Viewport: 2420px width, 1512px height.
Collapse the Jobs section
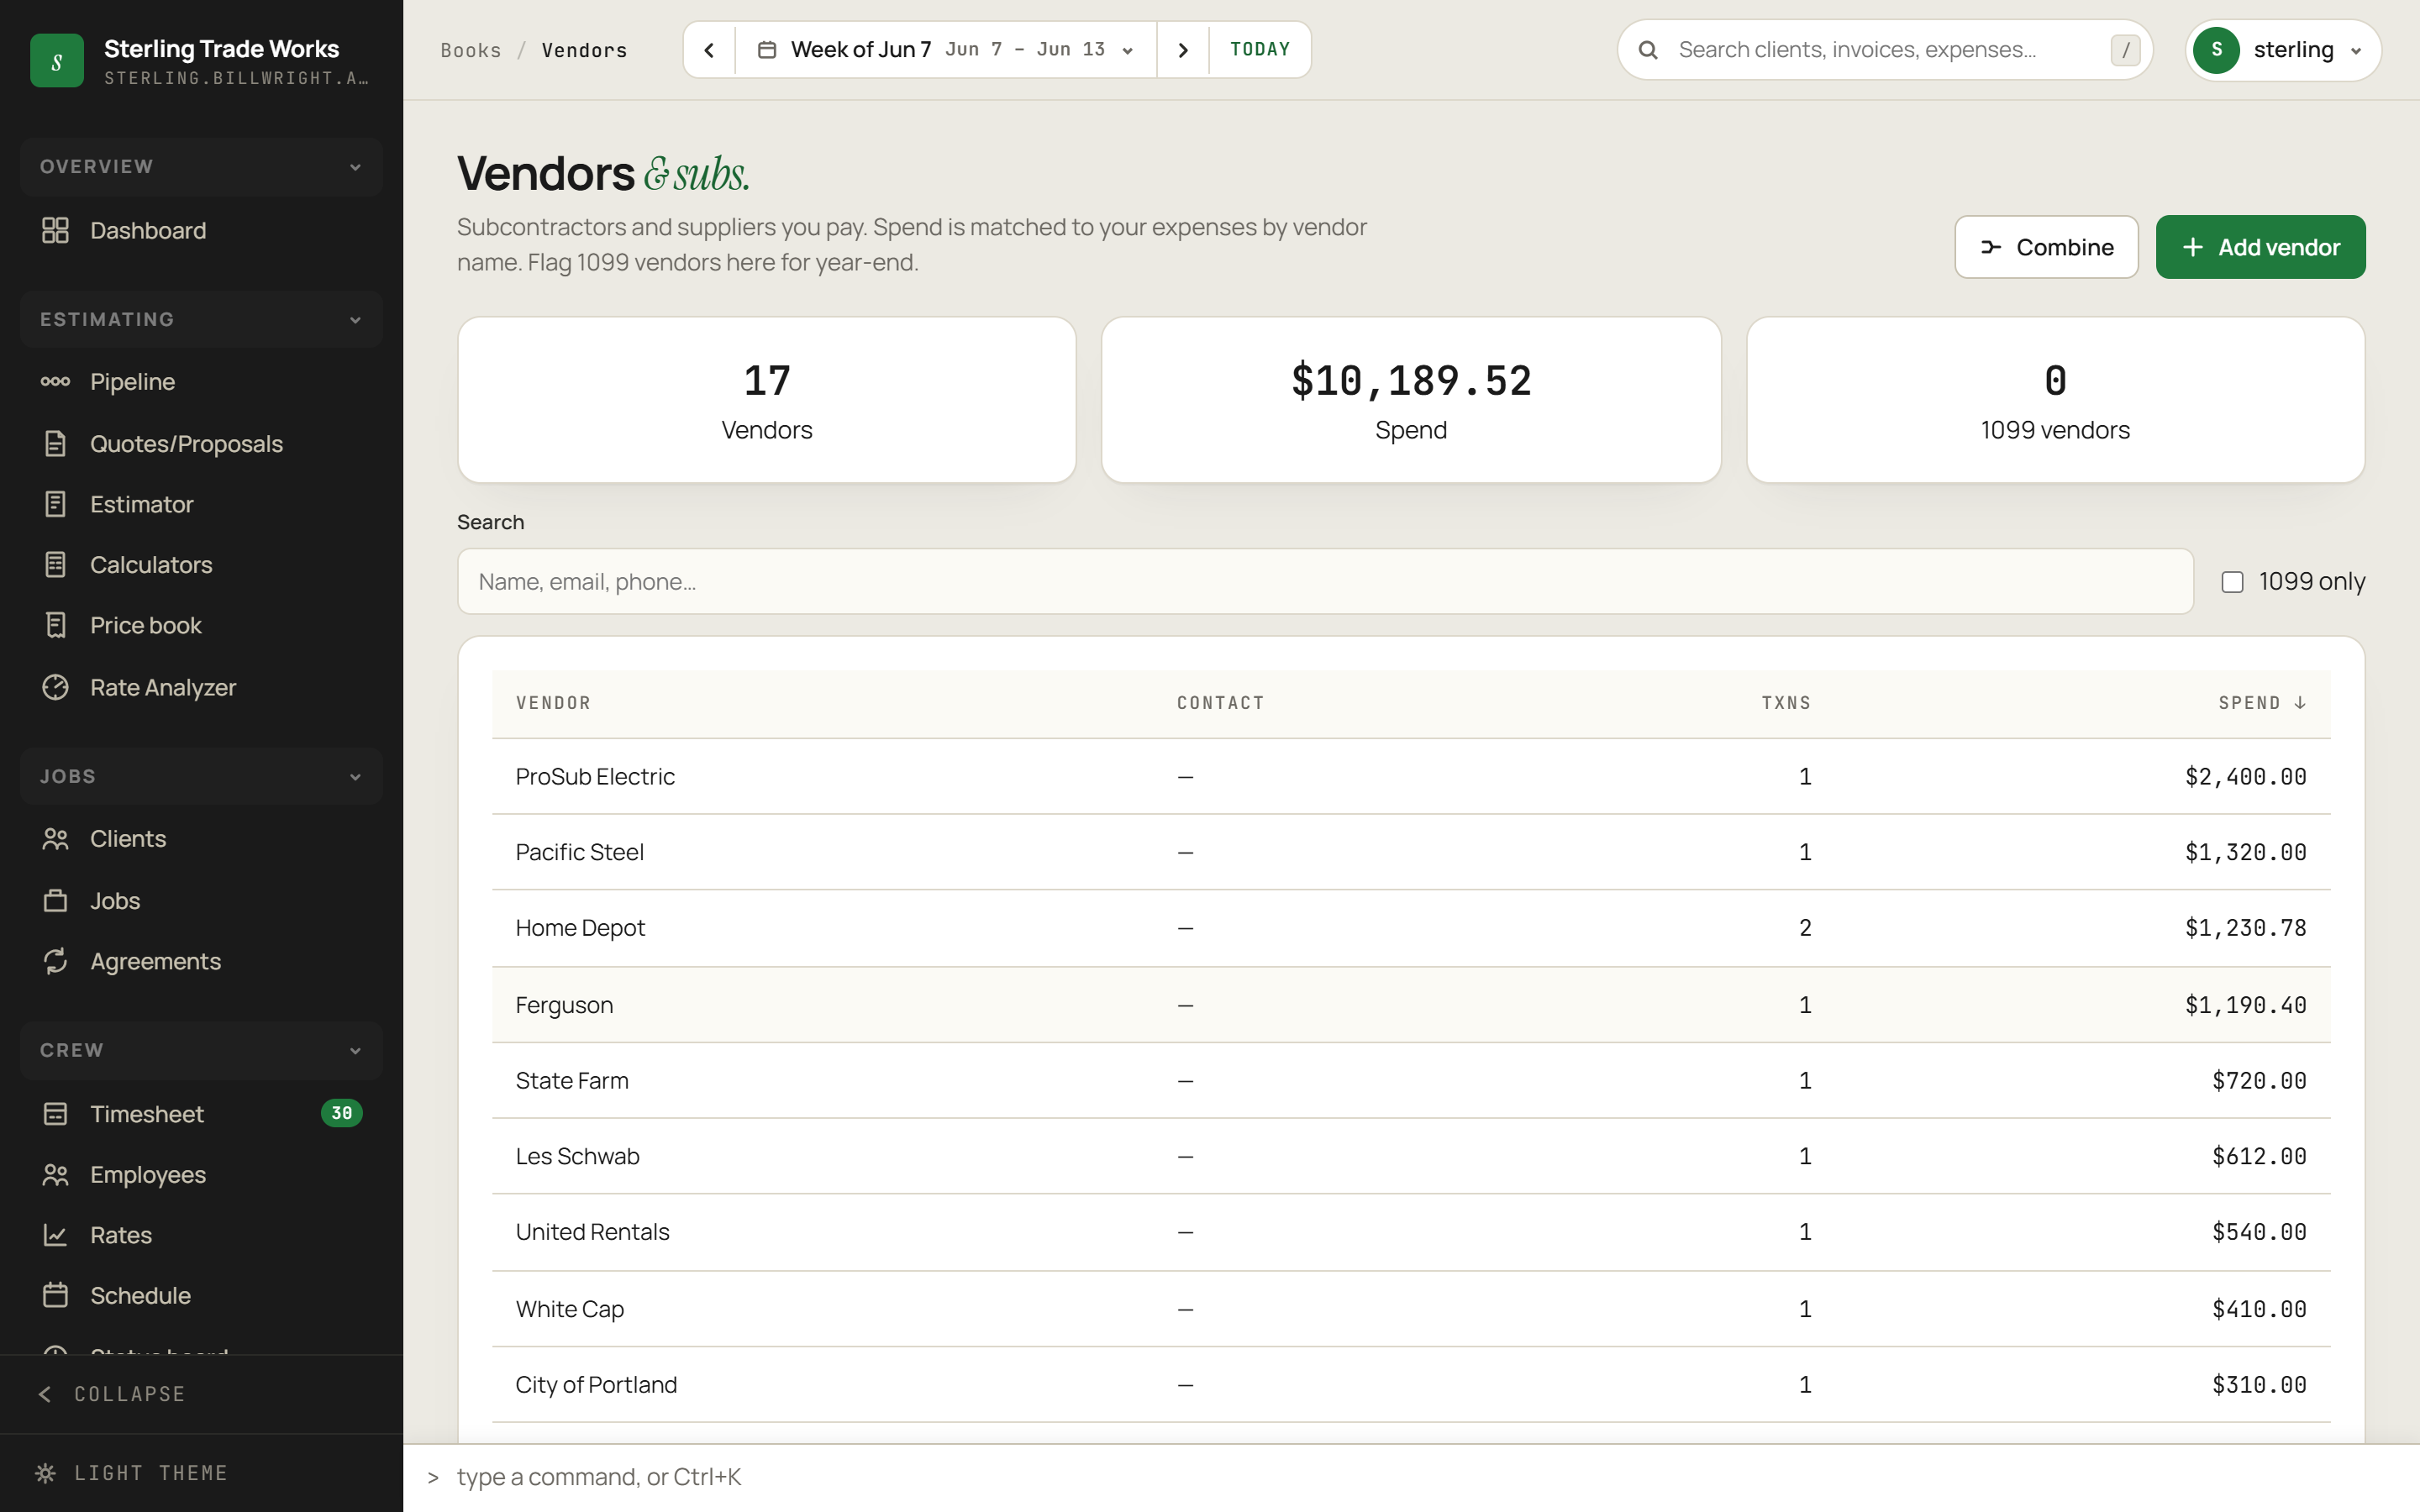click(x=201, y=776)
